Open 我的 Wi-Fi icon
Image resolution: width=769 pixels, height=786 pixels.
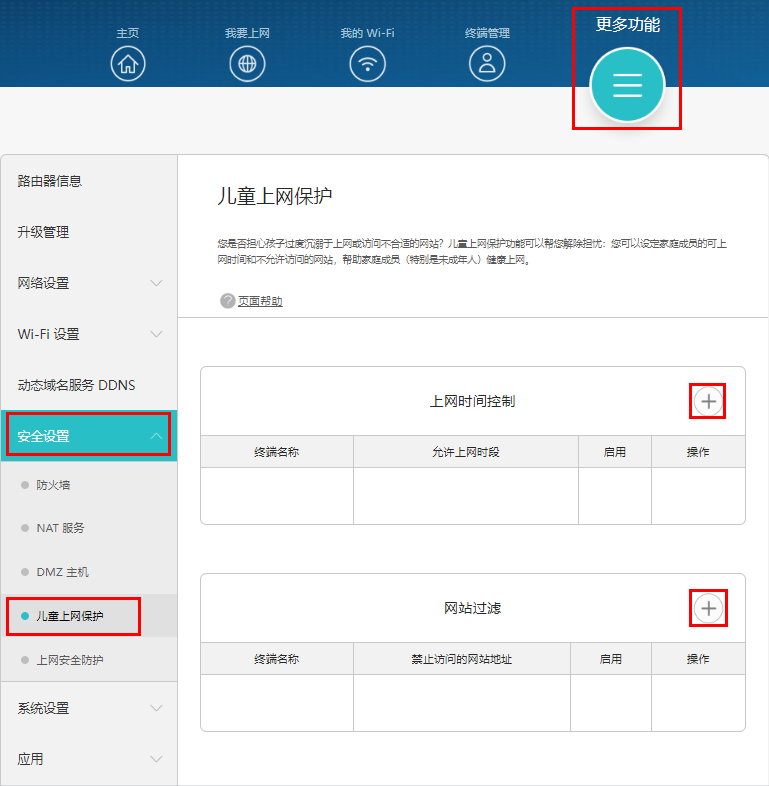pos(367,63)
